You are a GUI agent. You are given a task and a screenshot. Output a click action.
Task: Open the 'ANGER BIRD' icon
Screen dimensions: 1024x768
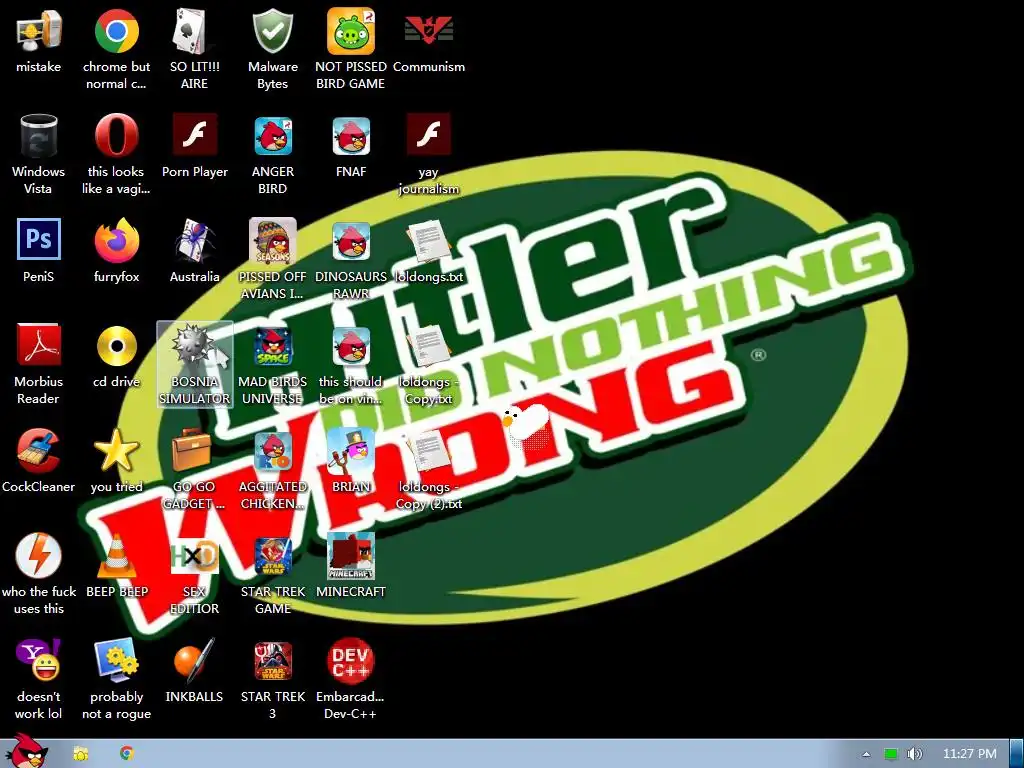273,136
